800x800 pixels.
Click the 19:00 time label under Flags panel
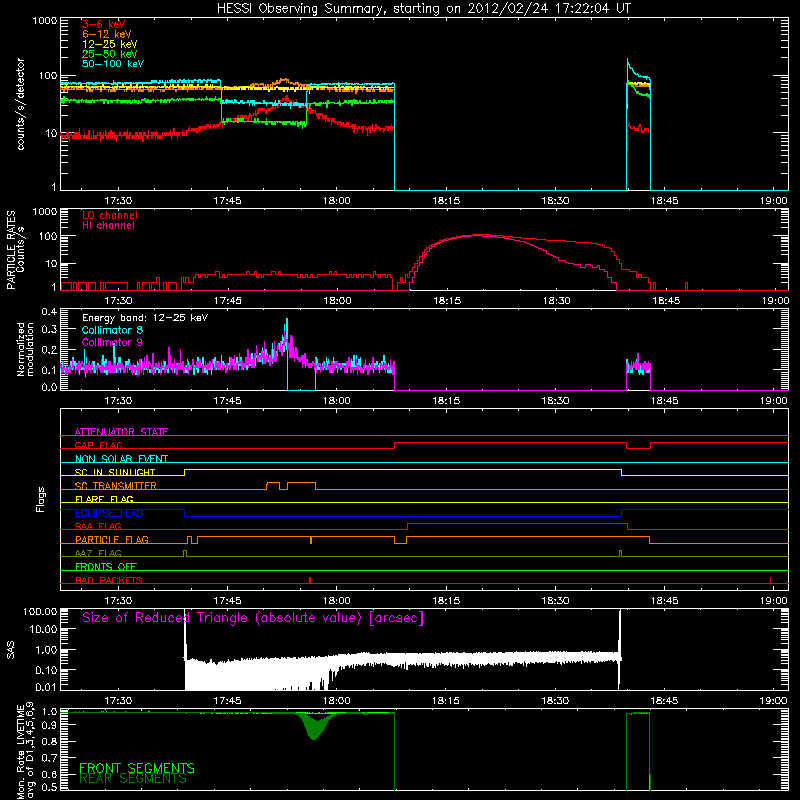point(773,601)
